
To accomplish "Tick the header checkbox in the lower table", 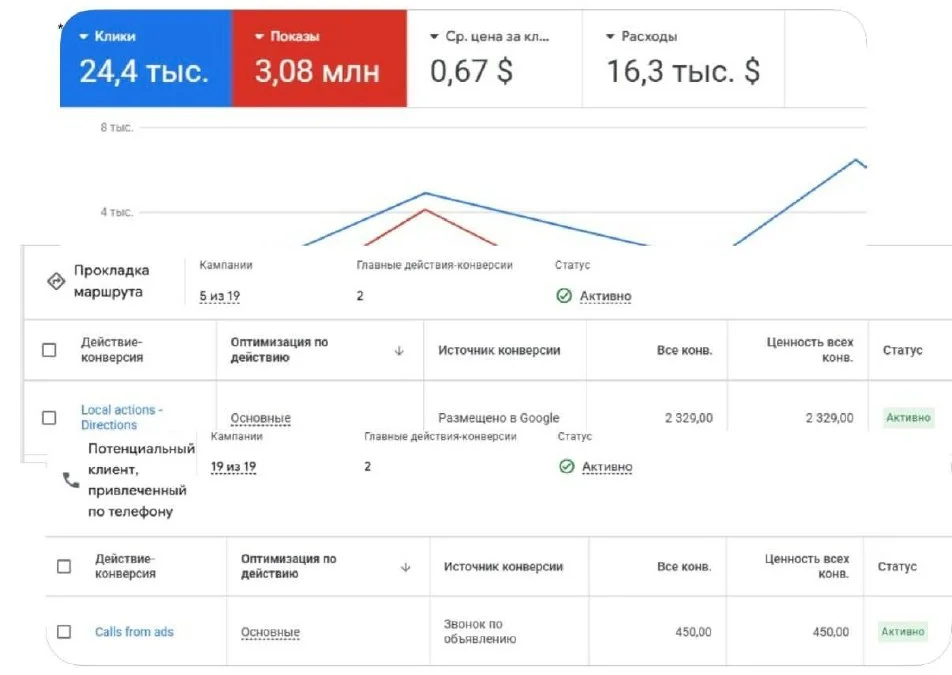I will [64, 566].
